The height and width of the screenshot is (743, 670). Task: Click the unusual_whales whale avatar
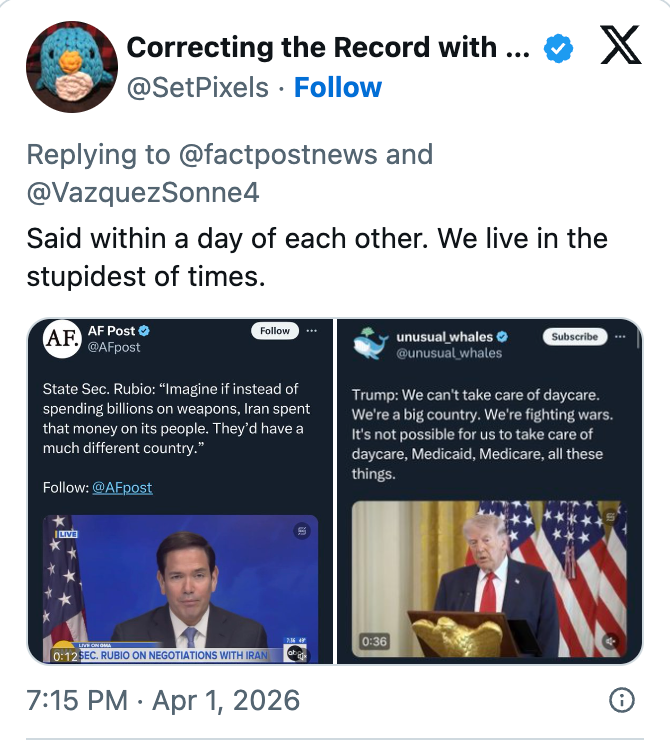click(x=371, y=344)
